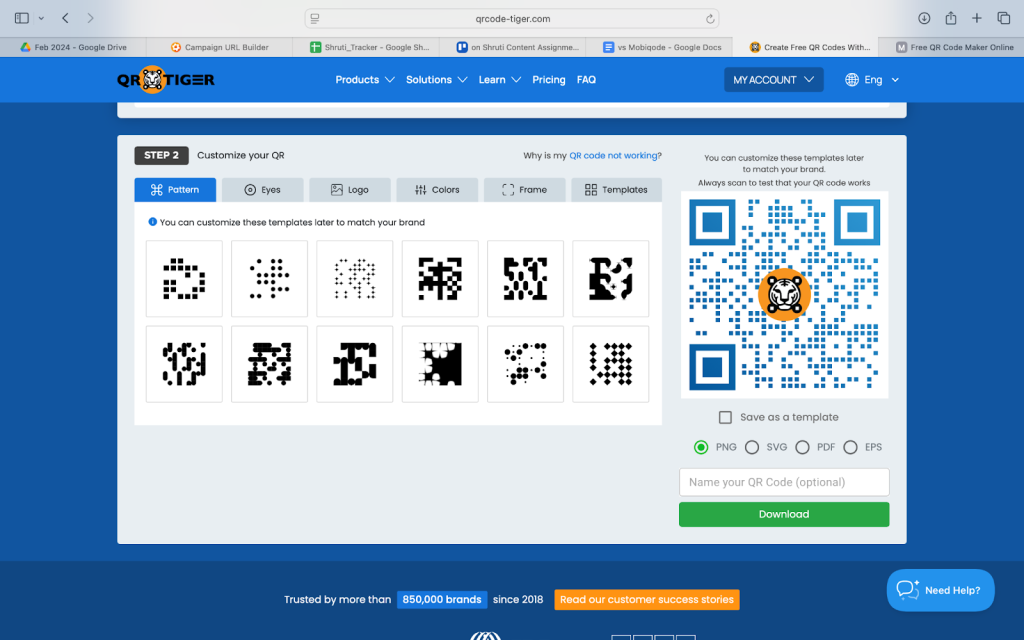The image size is (1024, 640).
Task: Click the Name your QR Code field
Action: [x=783, y=482]
